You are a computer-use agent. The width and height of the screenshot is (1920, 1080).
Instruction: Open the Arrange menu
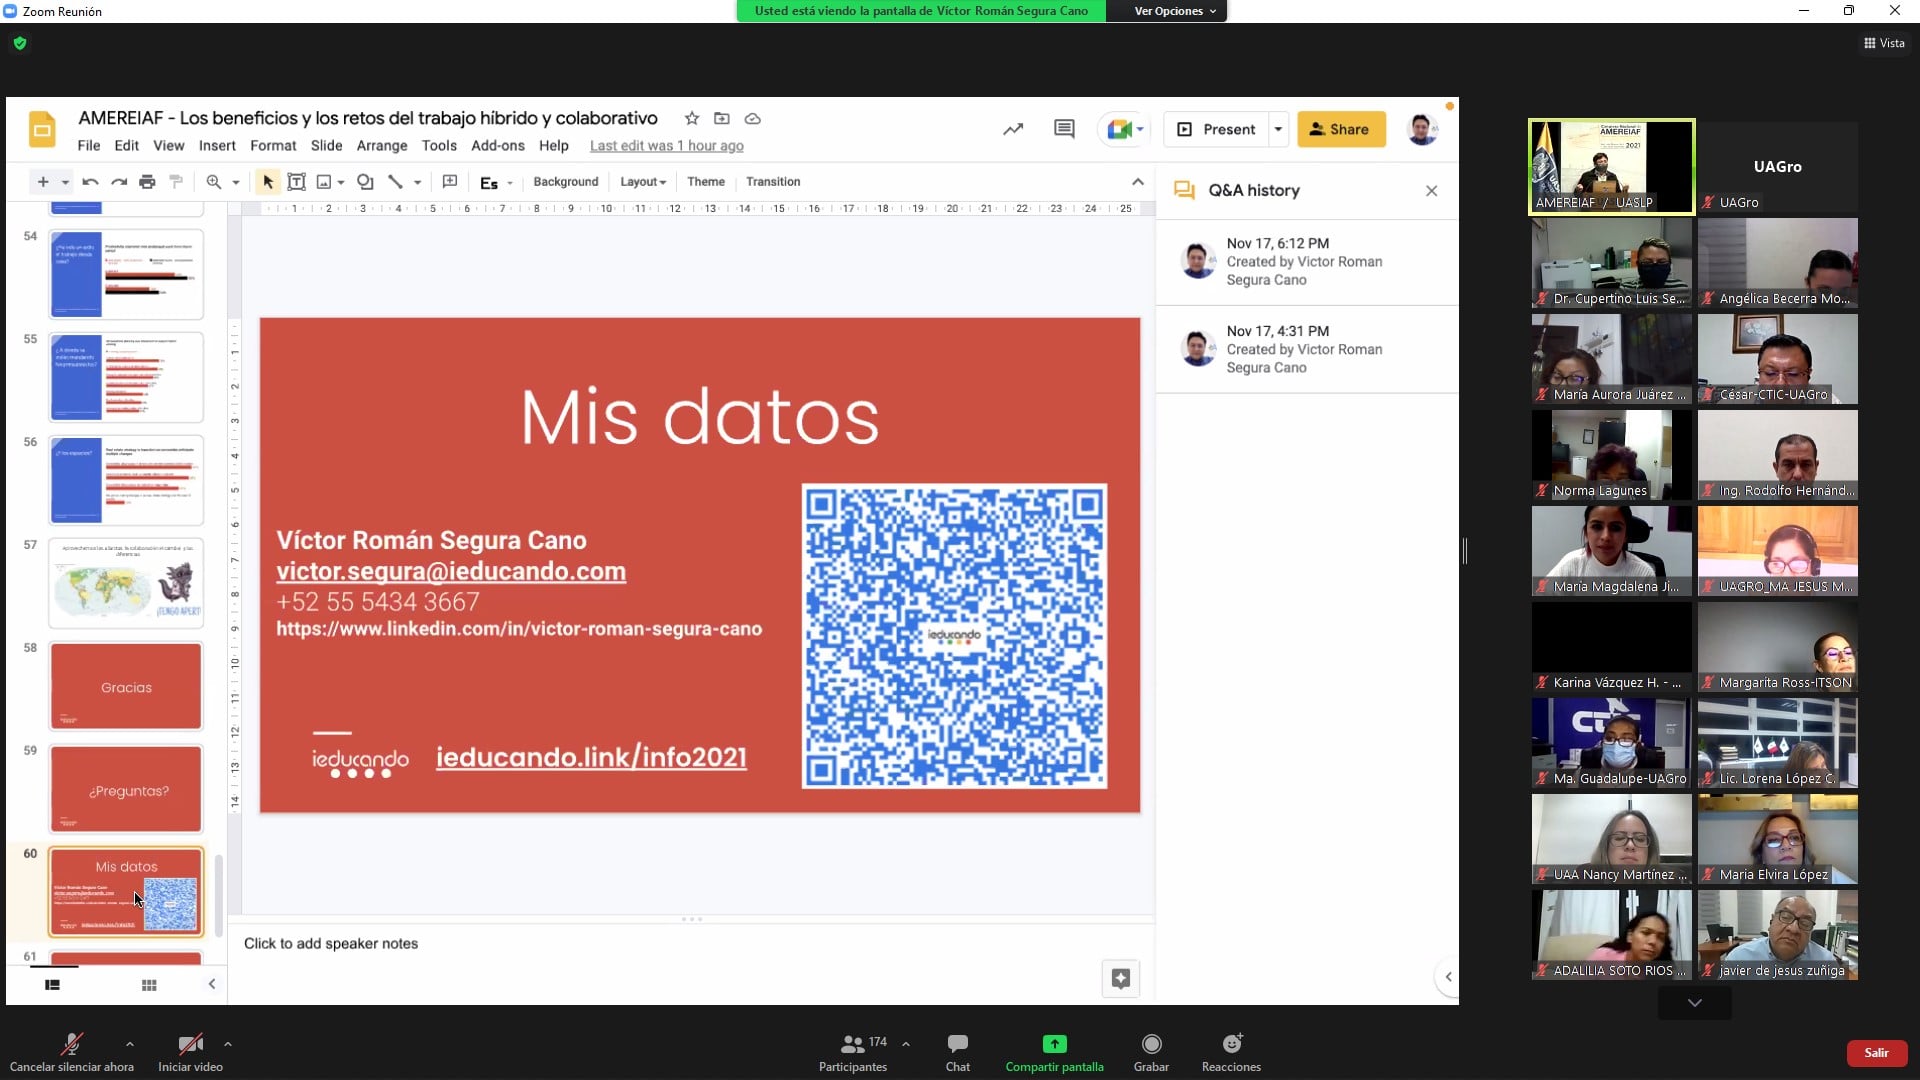[x=381, y=146]
